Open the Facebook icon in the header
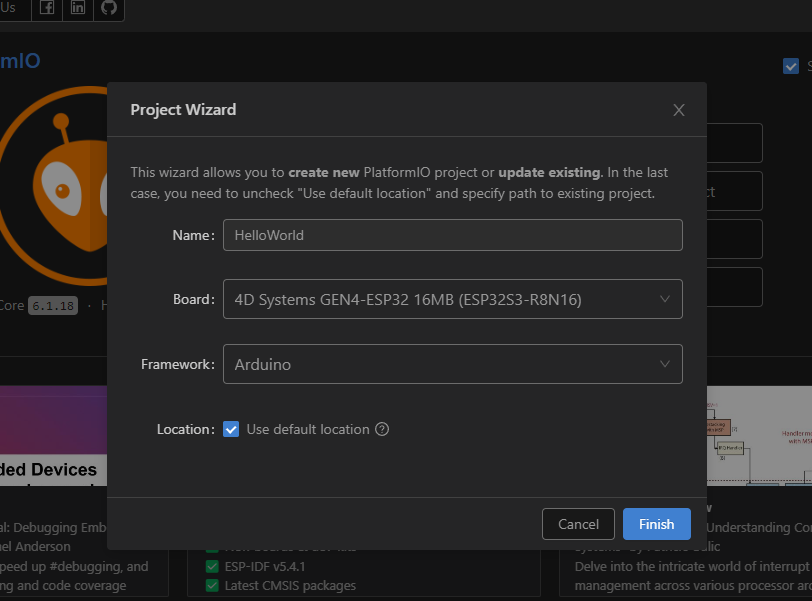Screen dimensions: 812x601 click(x=47, y=7)
